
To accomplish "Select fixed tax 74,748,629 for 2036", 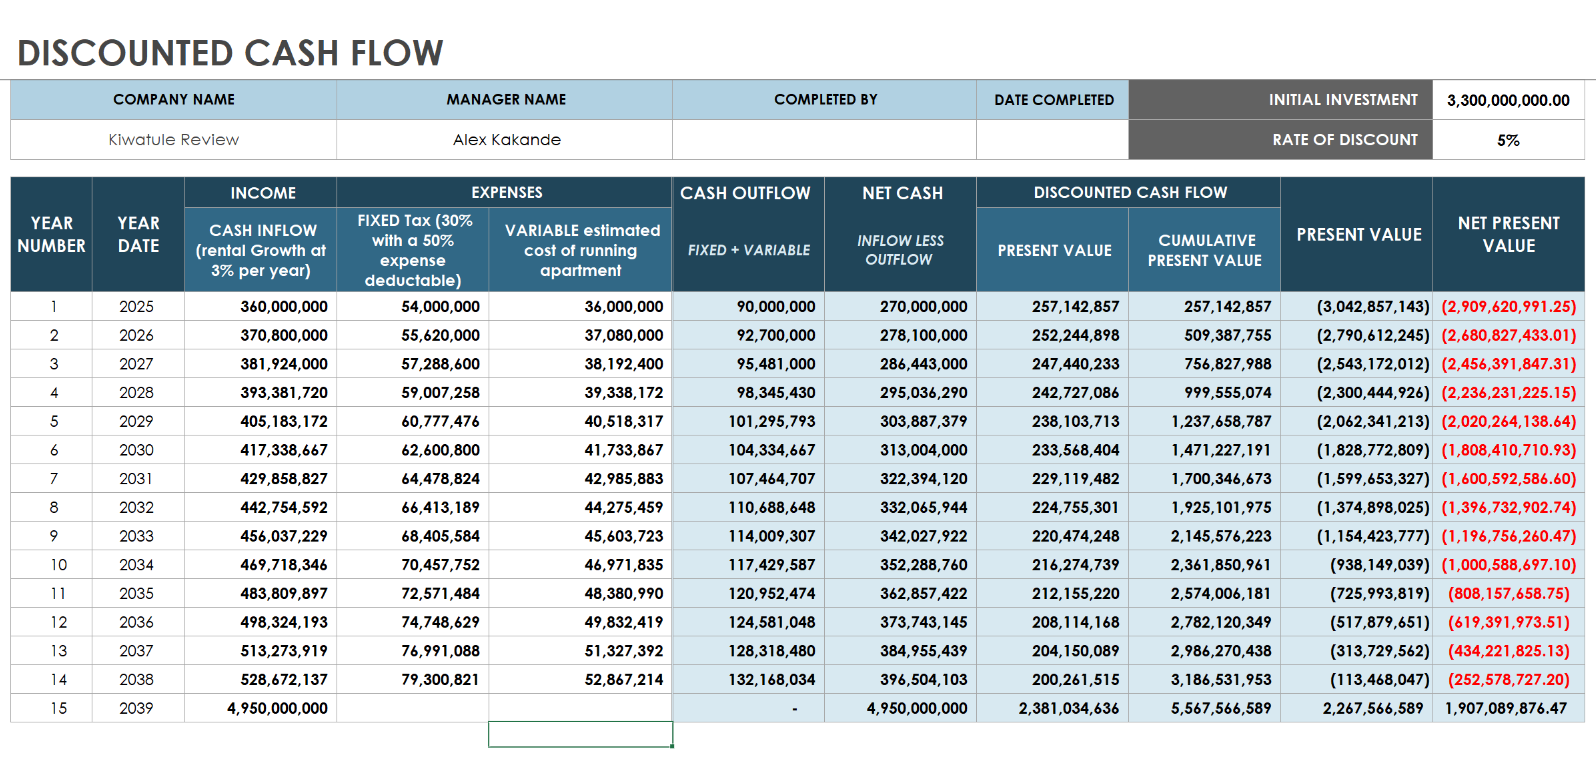I will (413, 623).
